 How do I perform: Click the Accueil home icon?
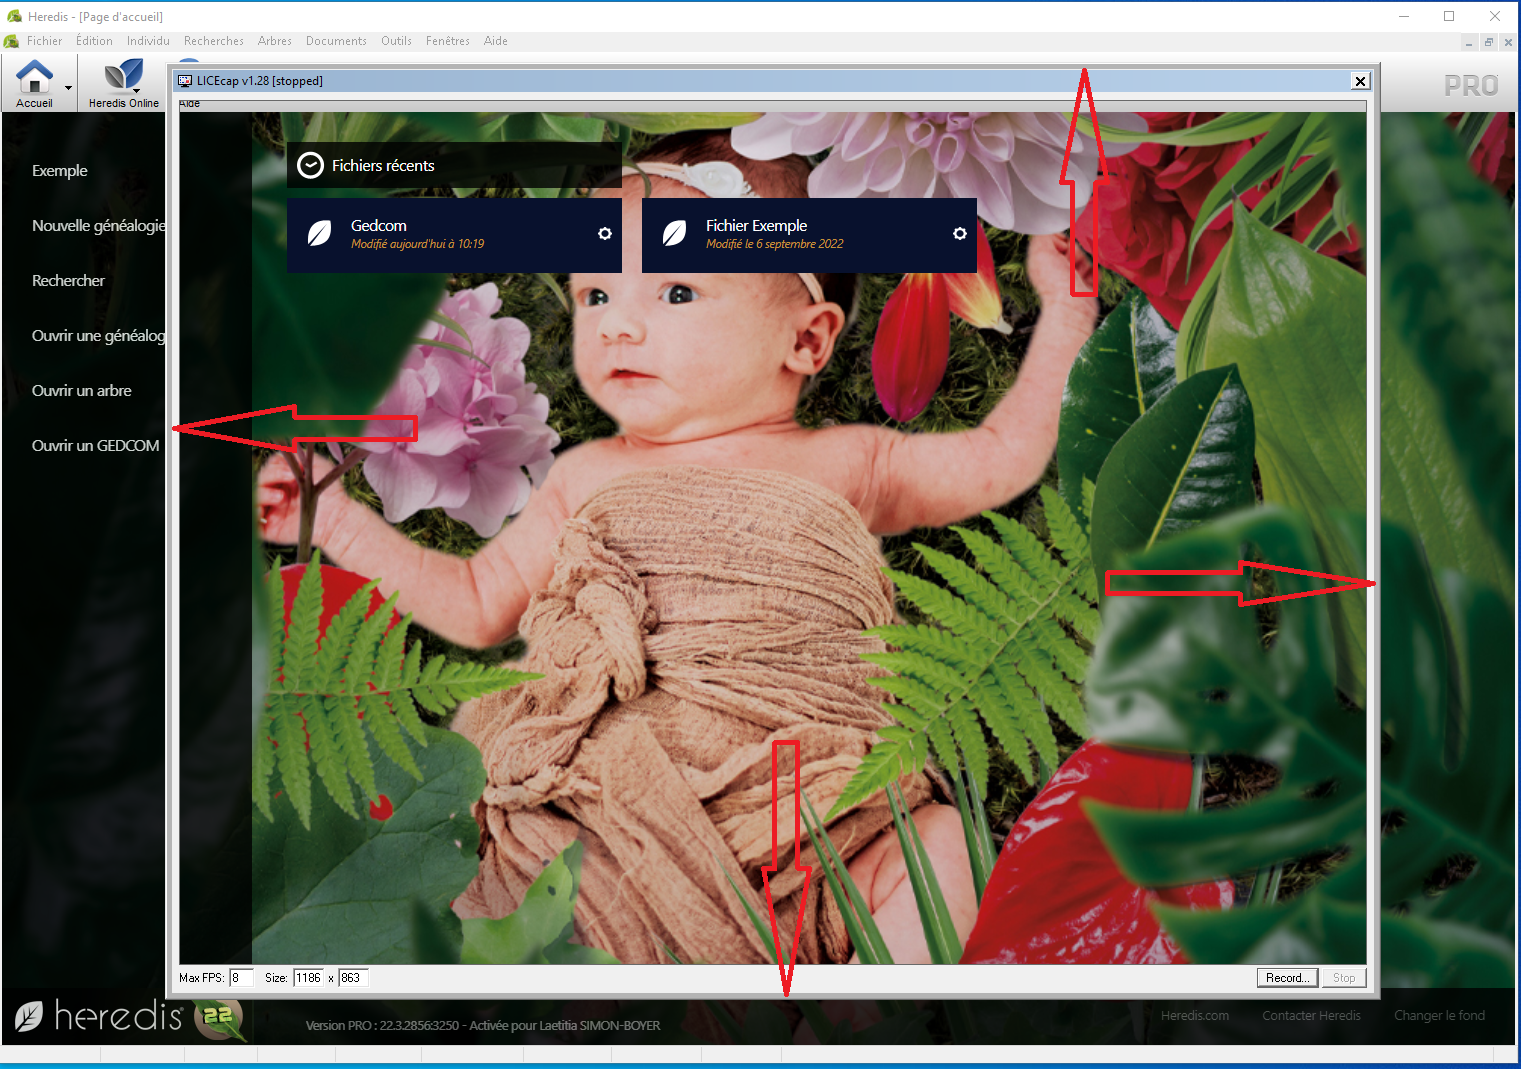(34, 78)
